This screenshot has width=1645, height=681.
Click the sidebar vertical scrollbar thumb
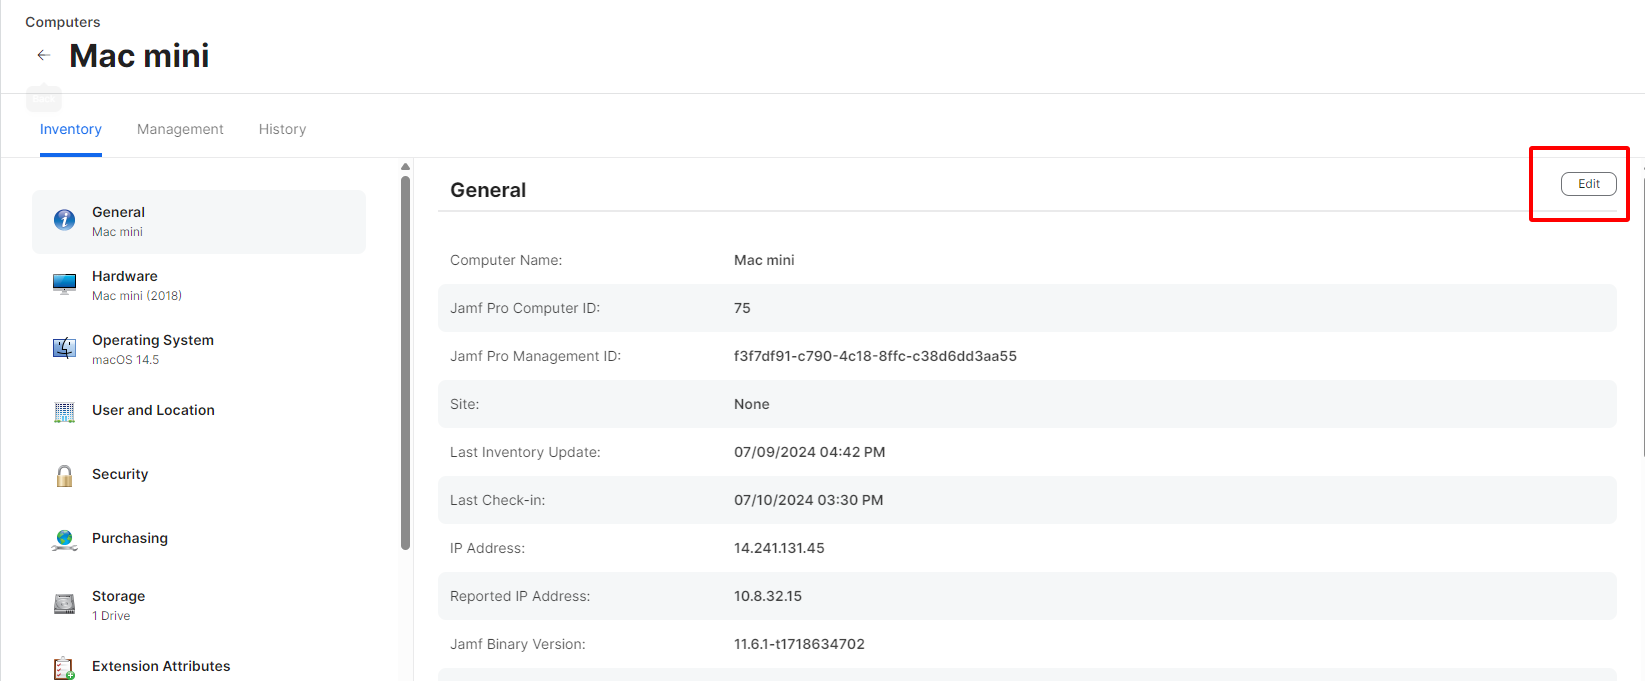(405, 360)
